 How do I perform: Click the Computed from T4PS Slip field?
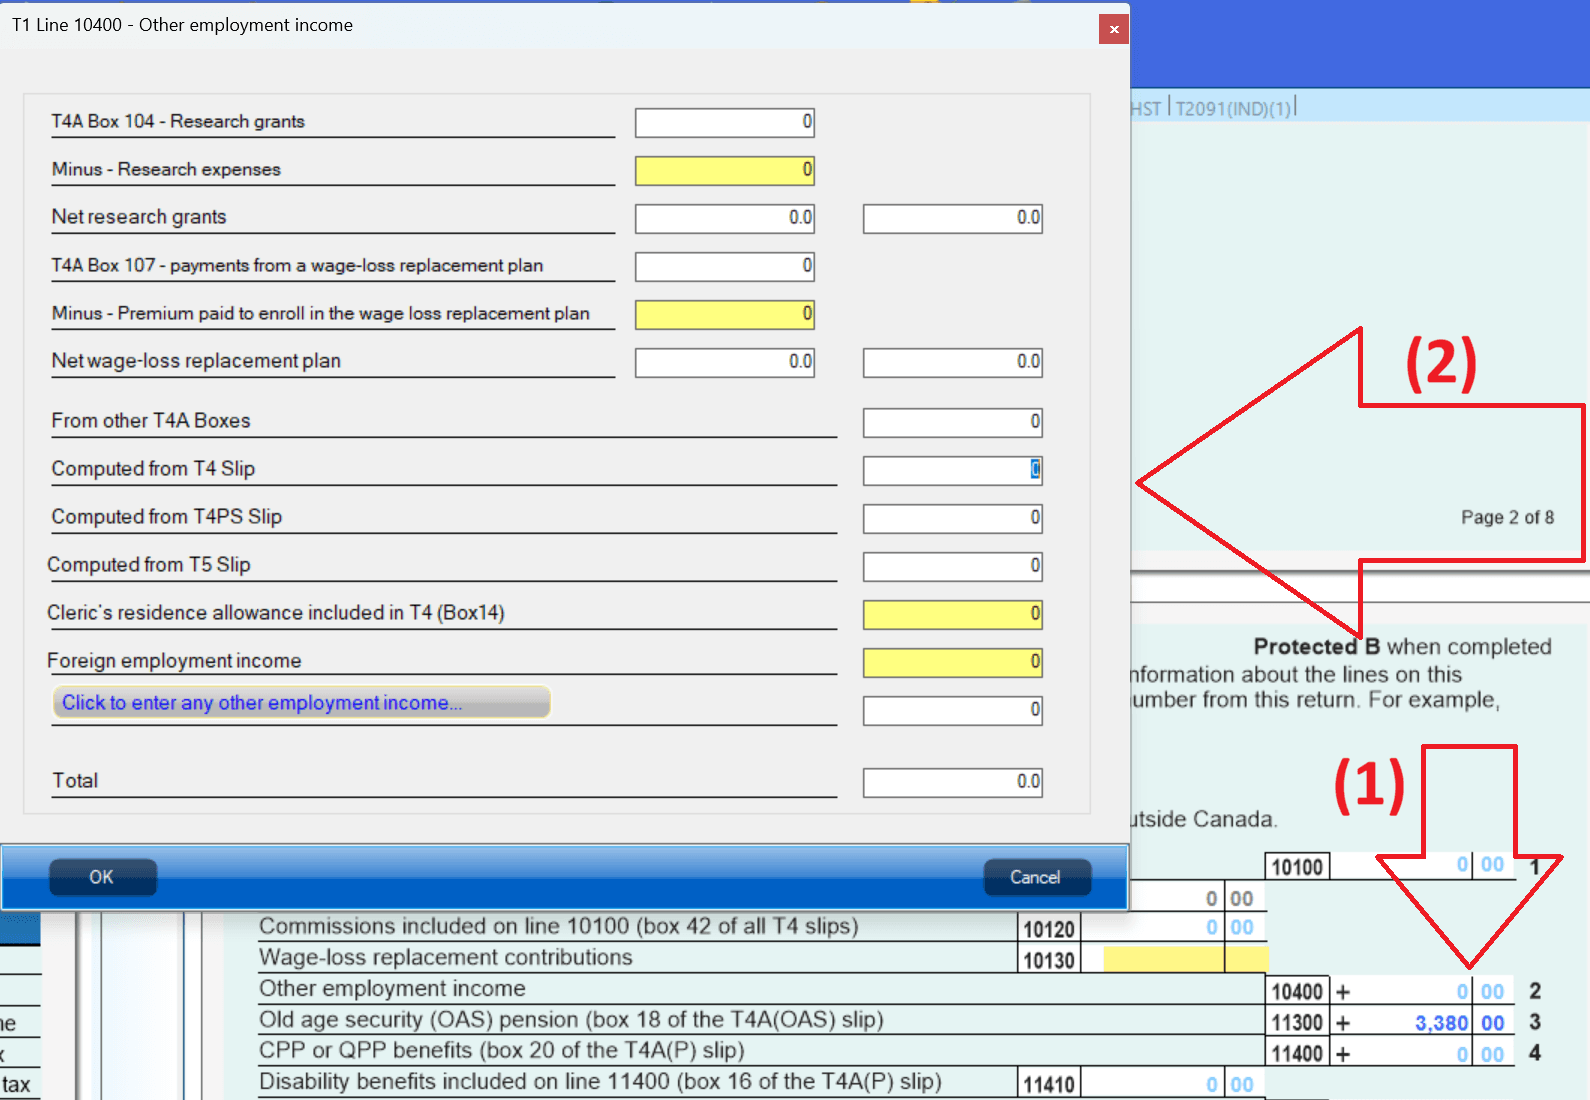tap(953, 518)
